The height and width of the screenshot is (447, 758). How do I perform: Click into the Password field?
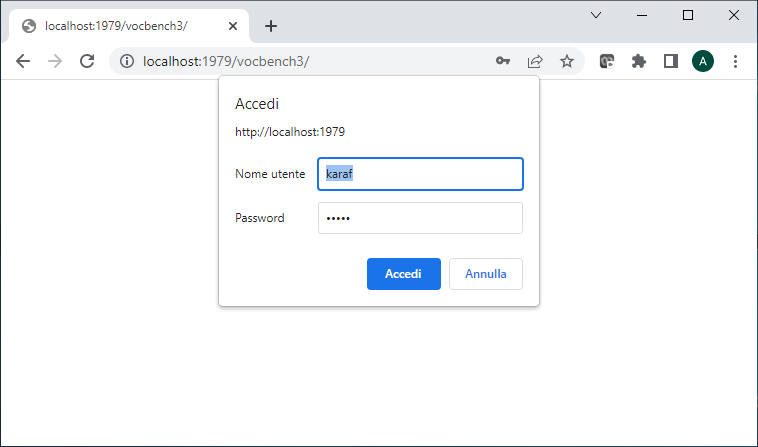(x=420, y=218)
